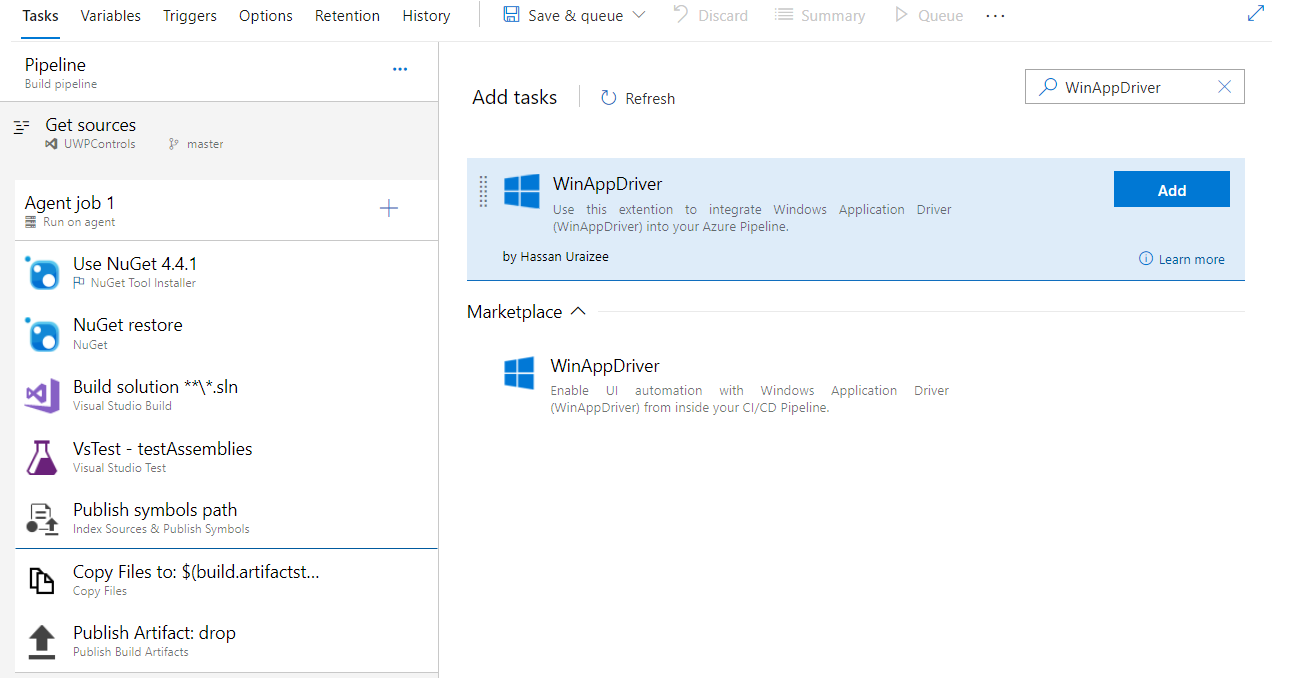This screenshot has width=1290, height=678.
Task: Click the Refresh circular arrow icon
Action: pyautogui.click(x=608, y=98)
